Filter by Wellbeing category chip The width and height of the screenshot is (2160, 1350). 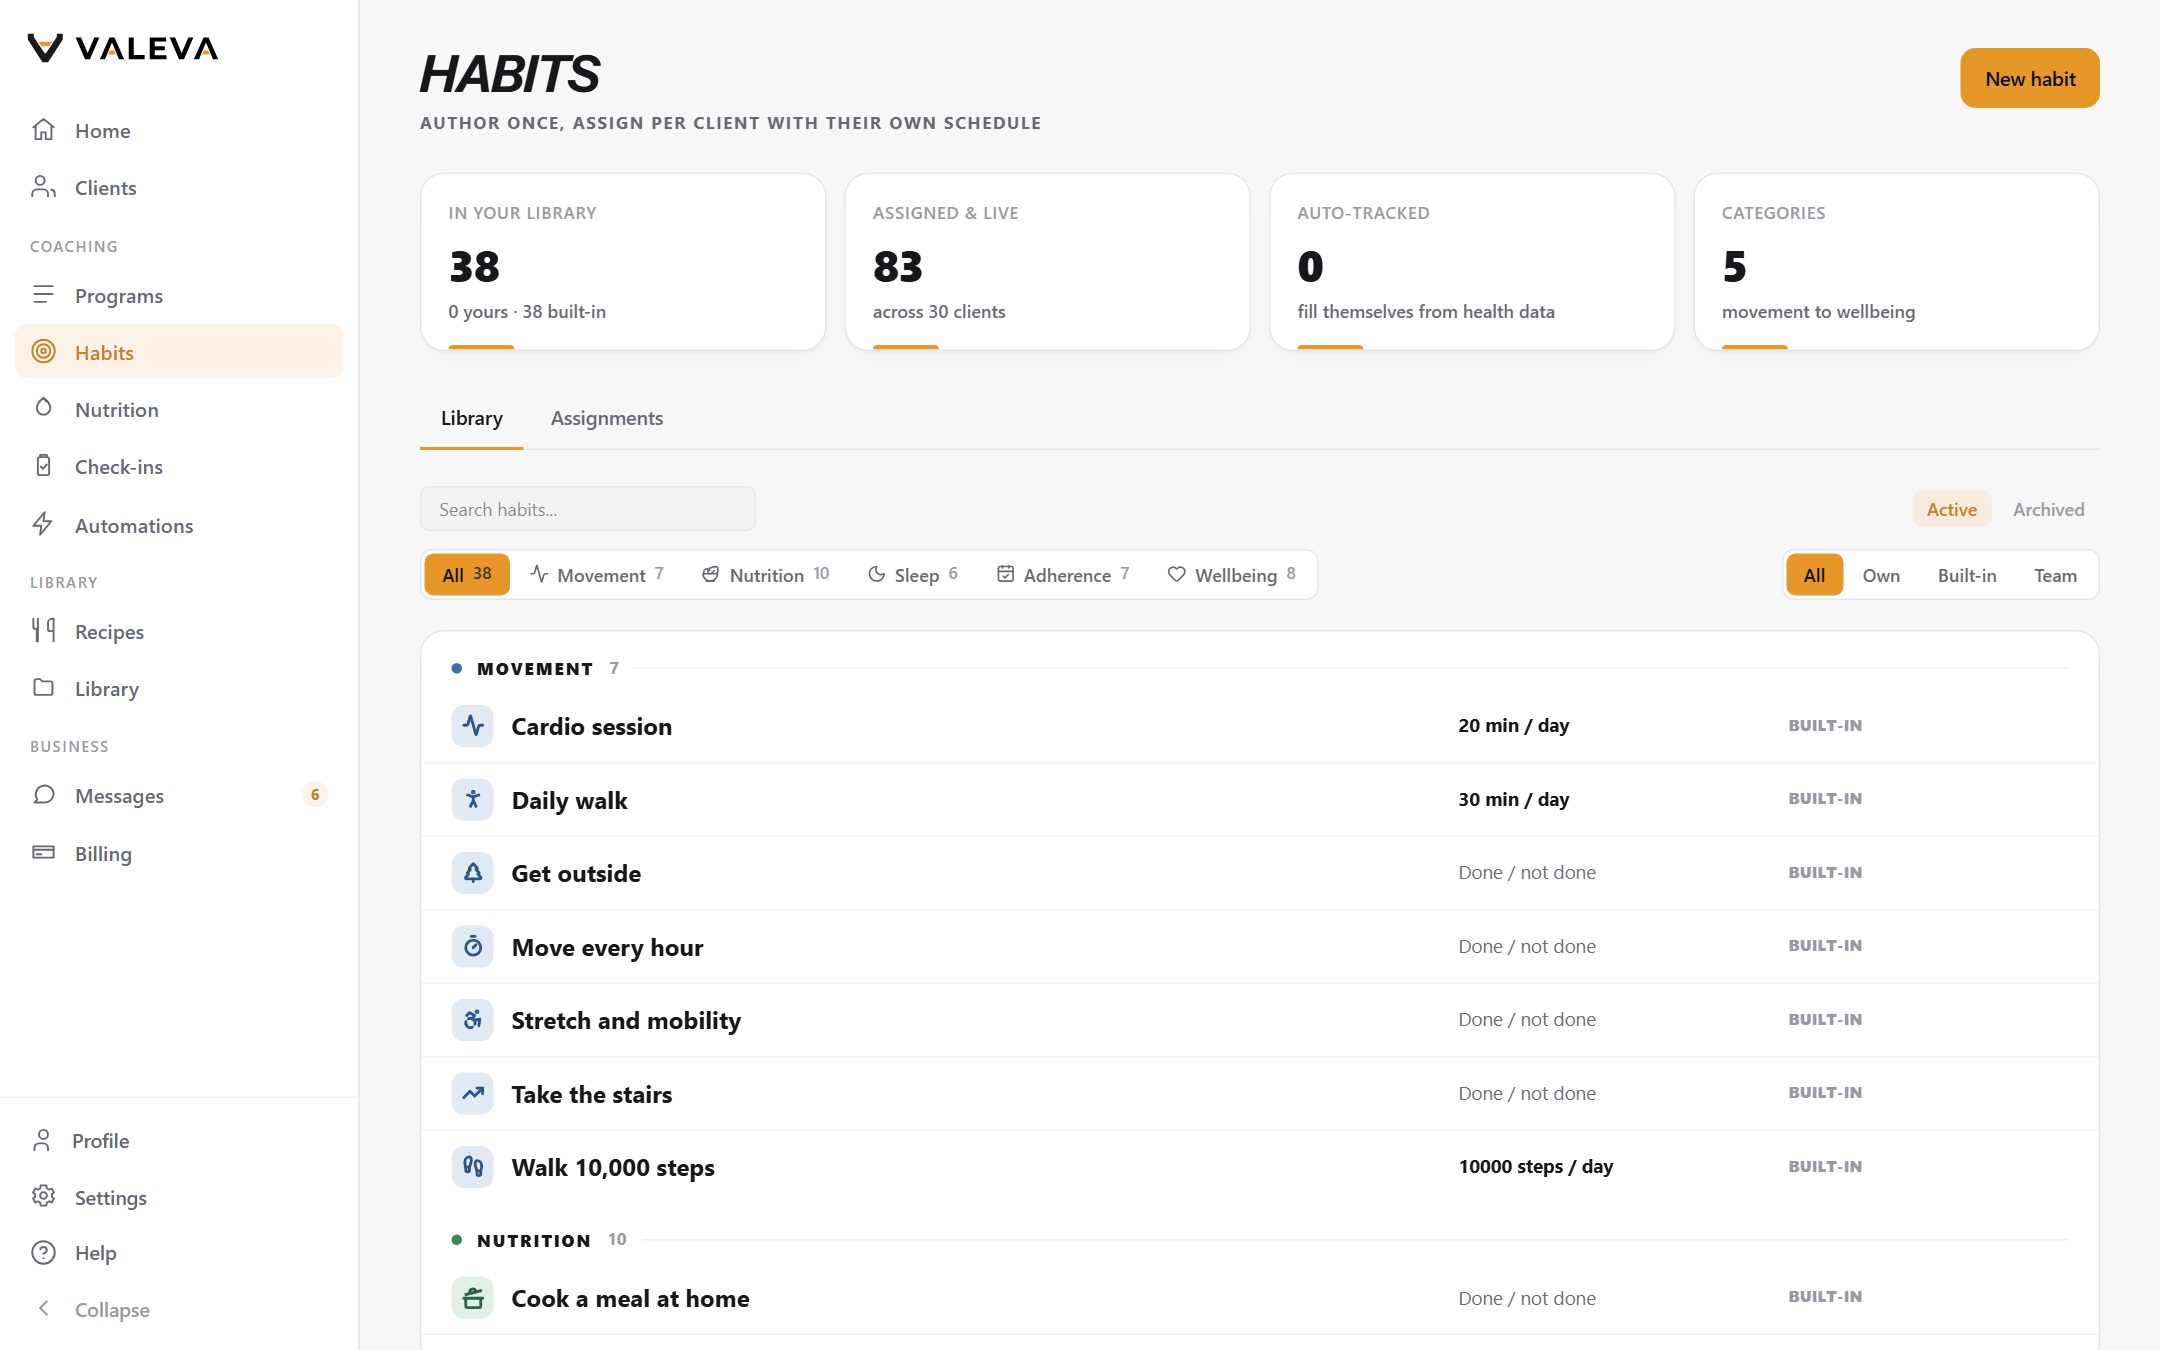click(1232, 575)
